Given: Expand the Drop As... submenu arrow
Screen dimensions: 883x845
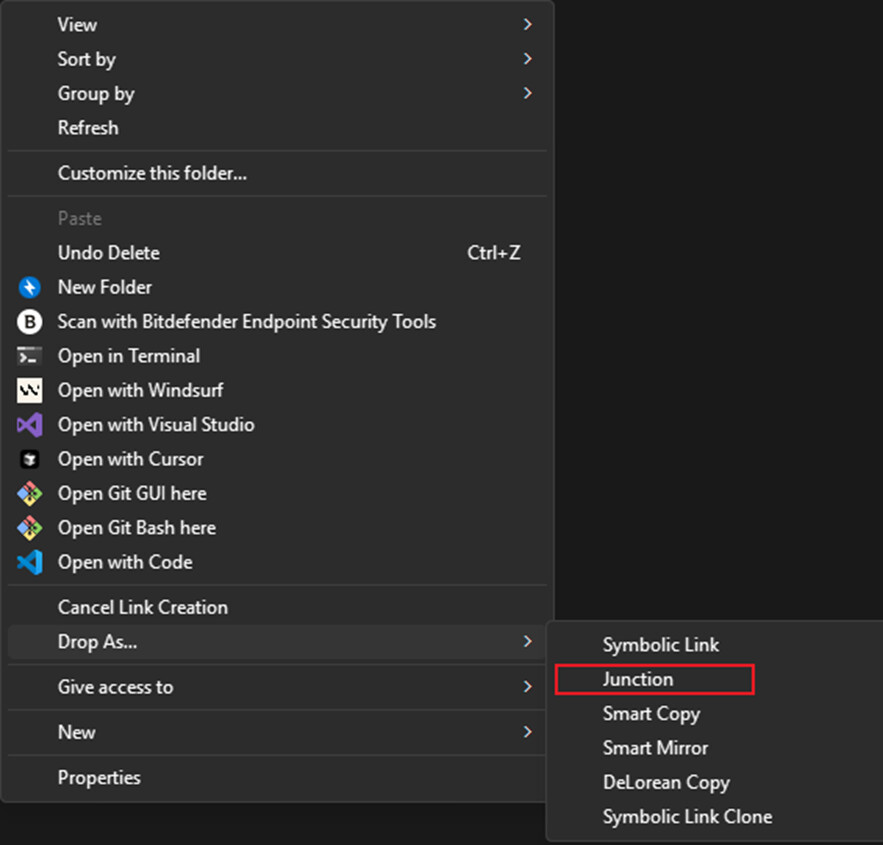Looking at the screenshot, I should pos(527,641).
